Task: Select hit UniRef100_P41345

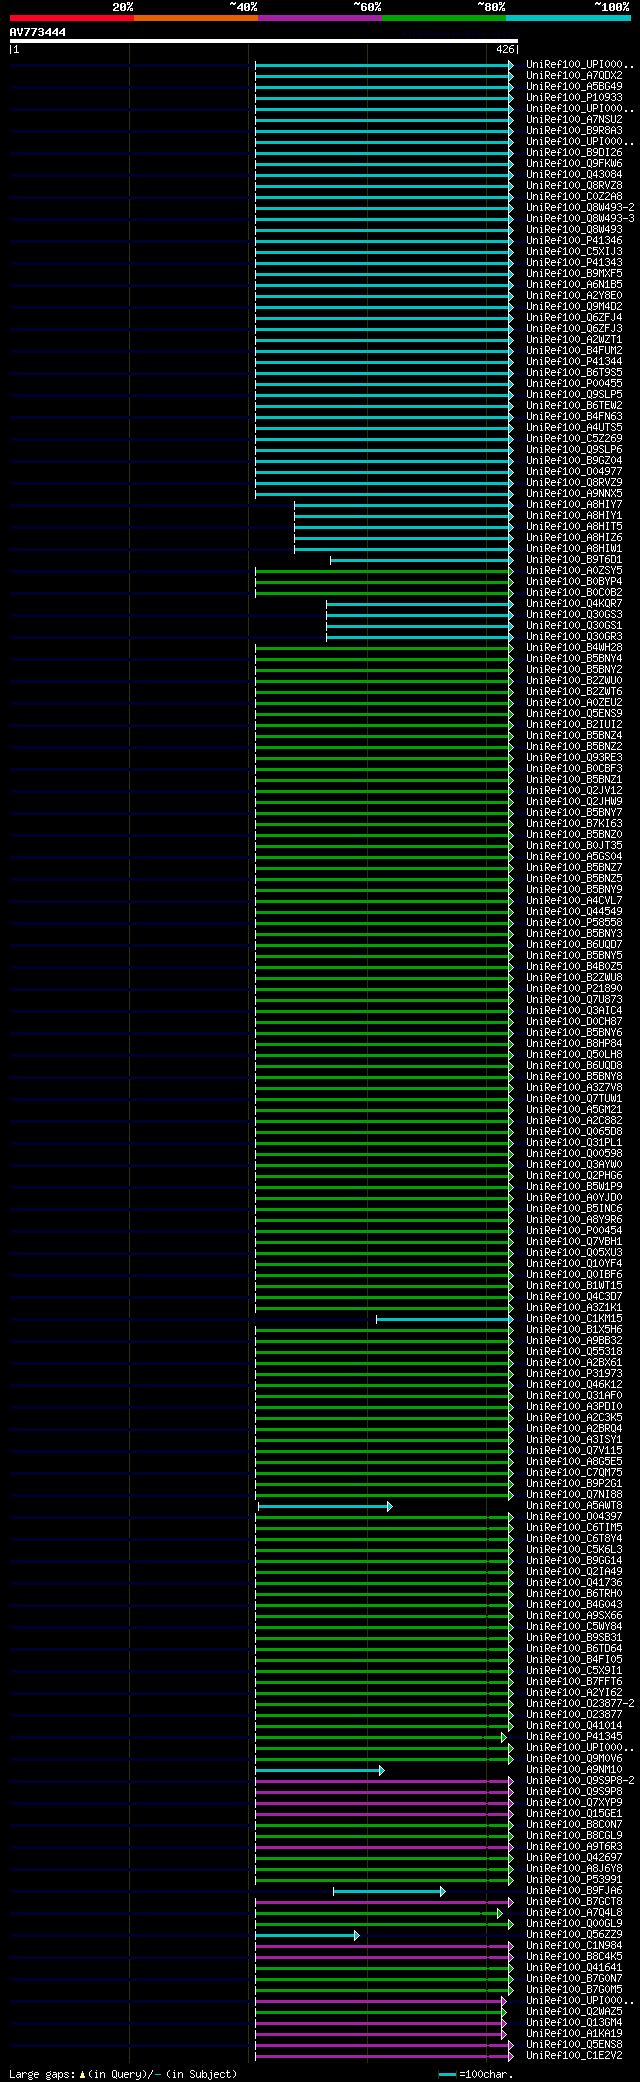Action: tap(574, 1737)
